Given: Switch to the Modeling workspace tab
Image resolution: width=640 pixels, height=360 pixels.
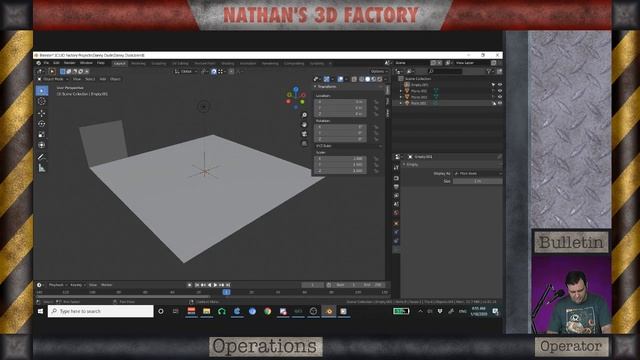Looking at the screenshot, I should point(138,64).
